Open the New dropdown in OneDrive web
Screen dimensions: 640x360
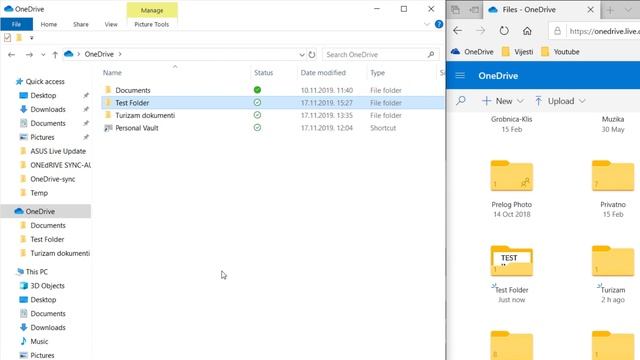pos(503,101)
